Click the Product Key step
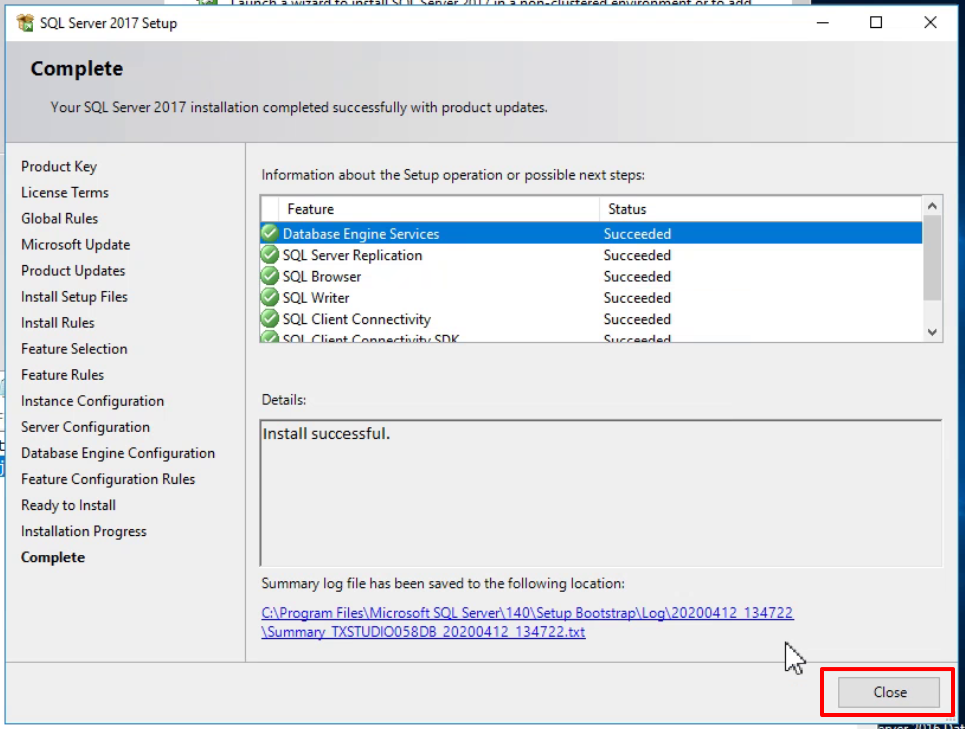 coord(59,167)
